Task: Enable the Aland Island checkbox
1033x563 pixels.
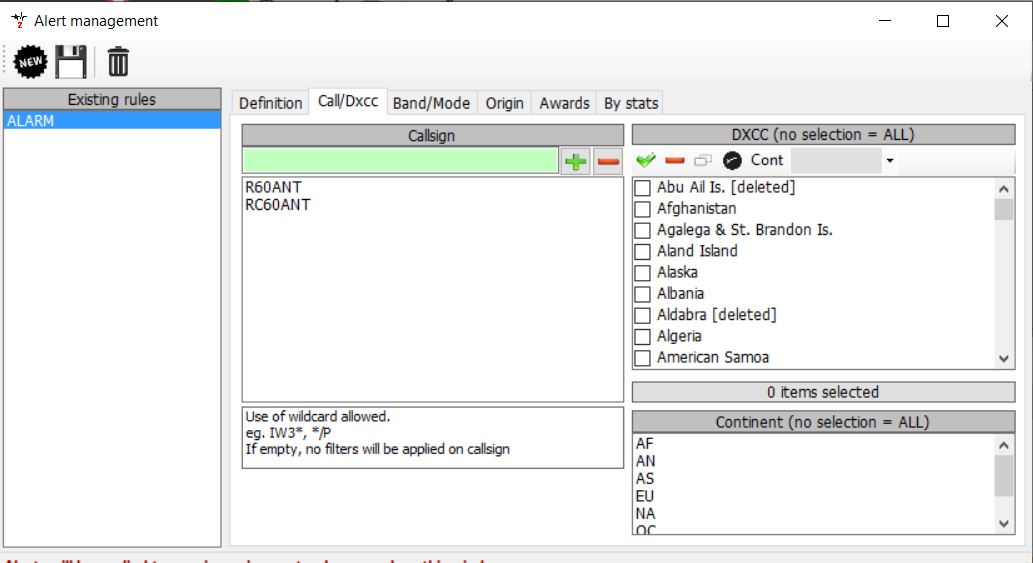Action: 642,252
